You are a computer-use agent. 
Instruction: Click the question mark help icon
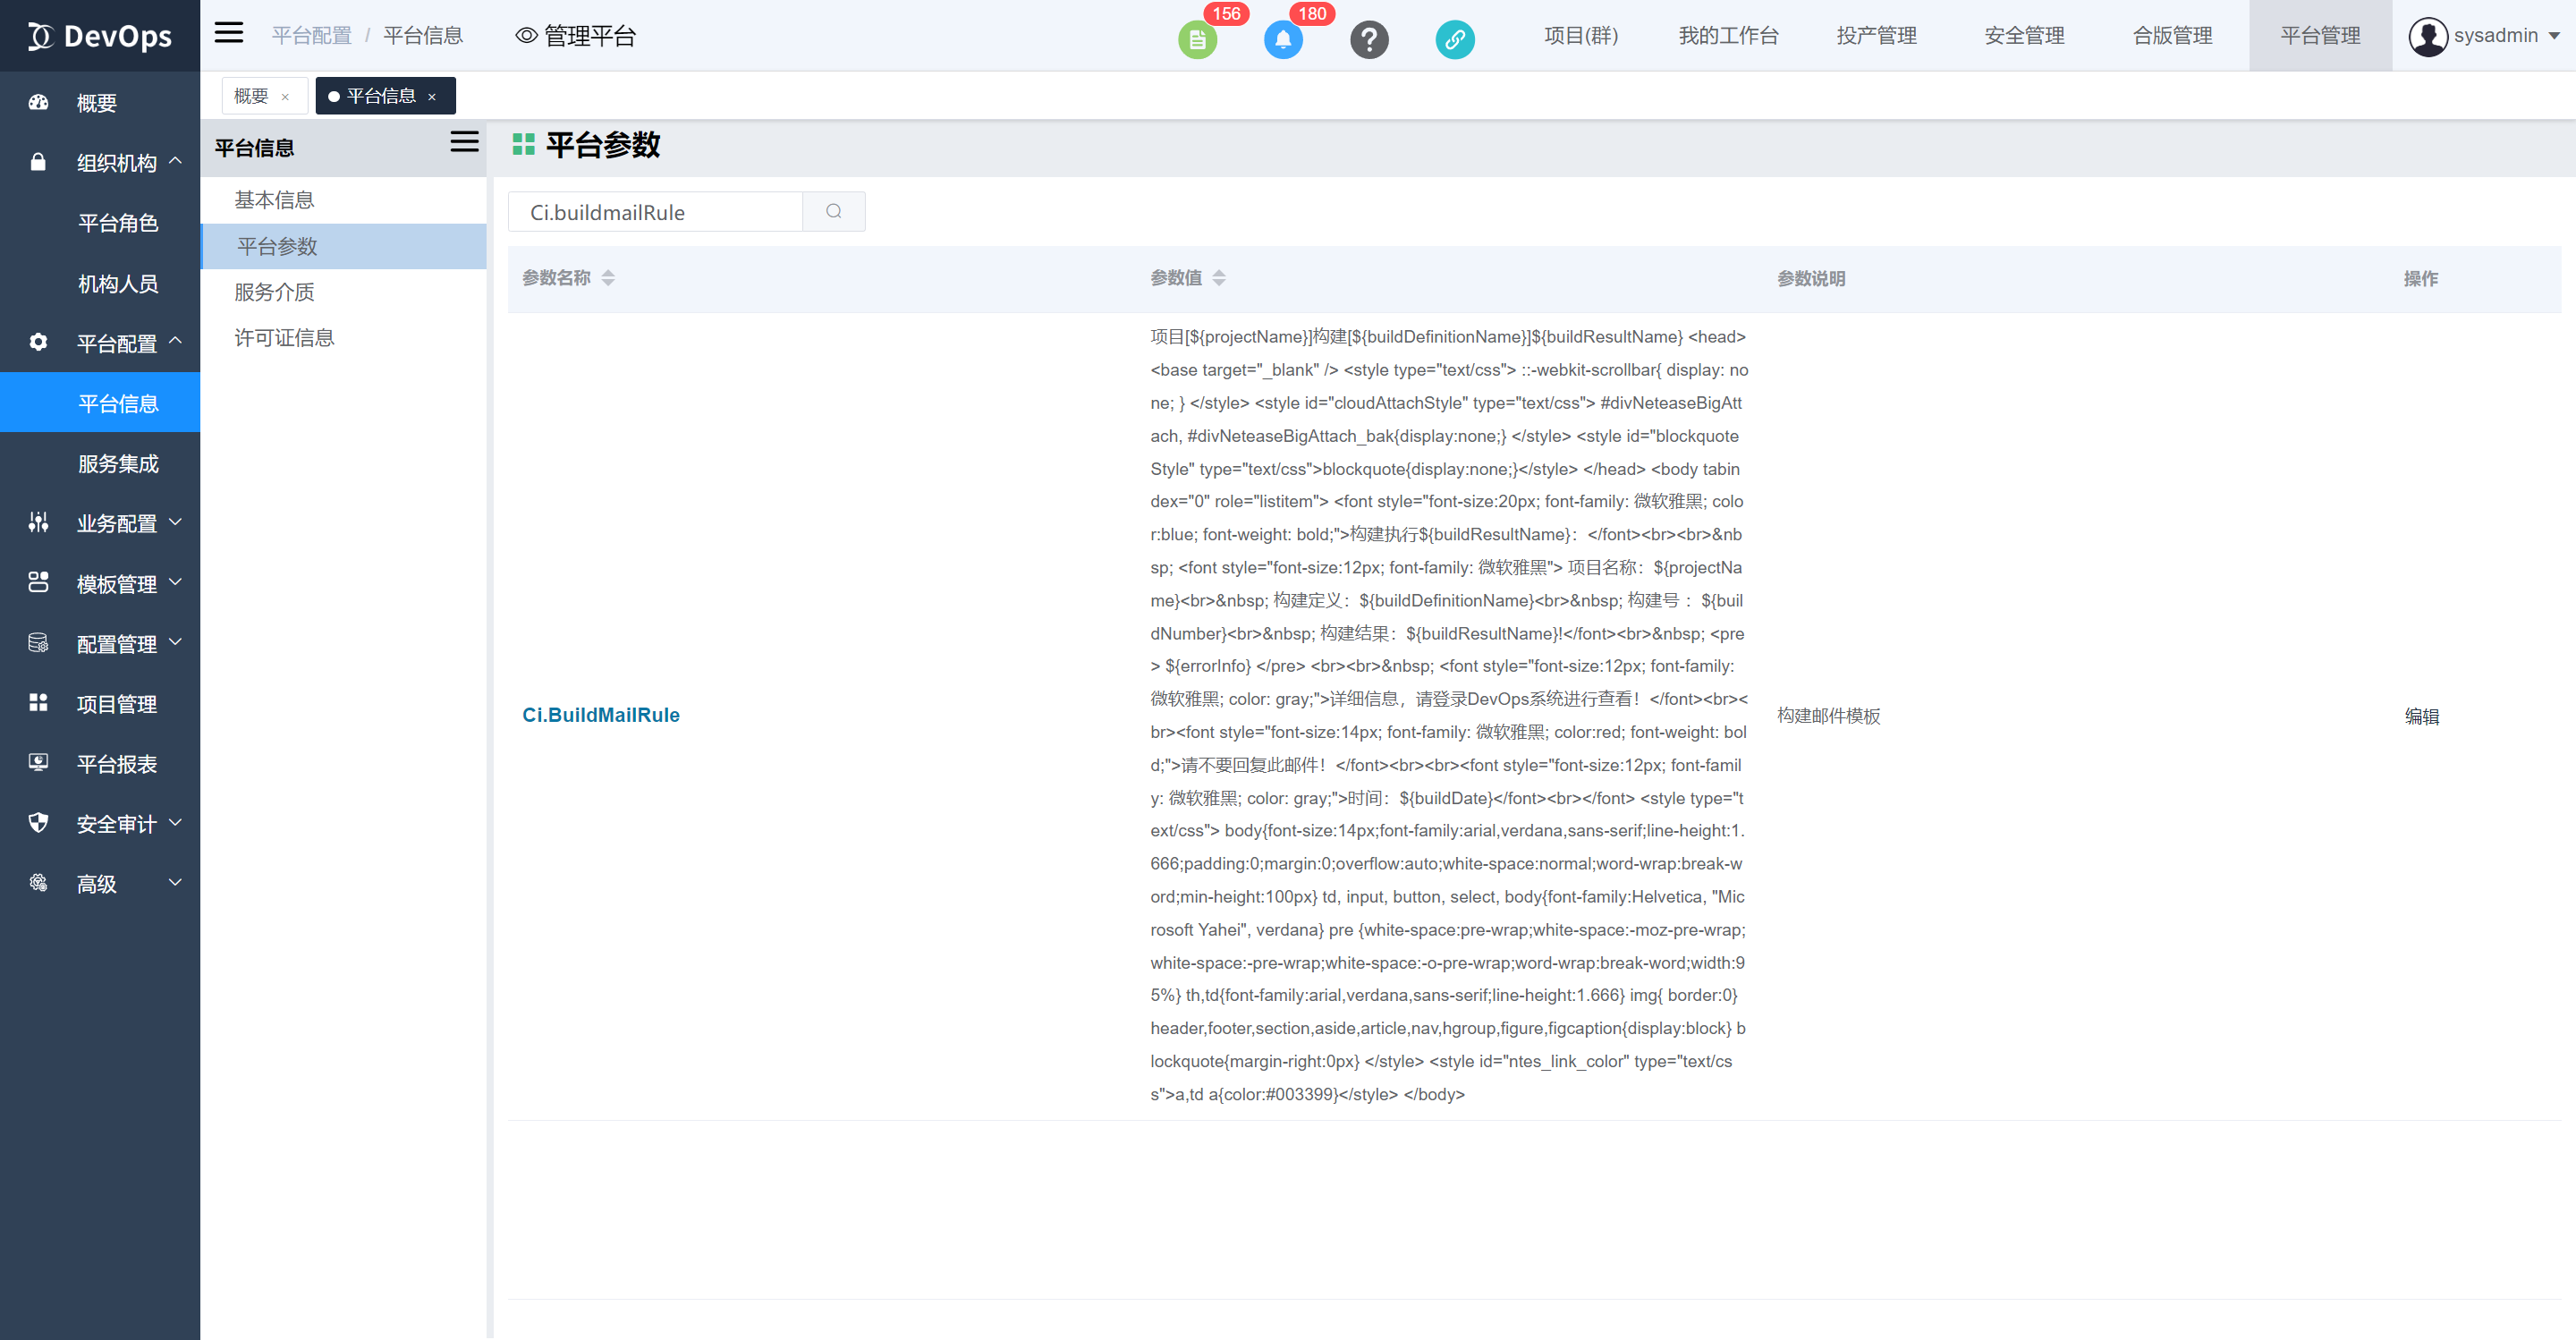coord(1368,40)
